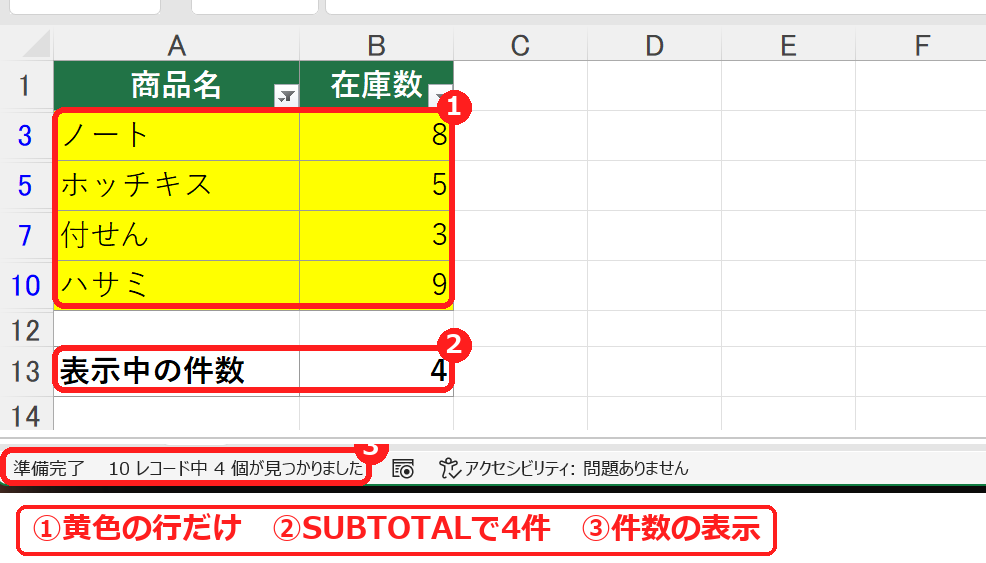The height and width of the screenshot is (563, 986).
Task: Select the ホッチキス cell
Action: point(177,186)
